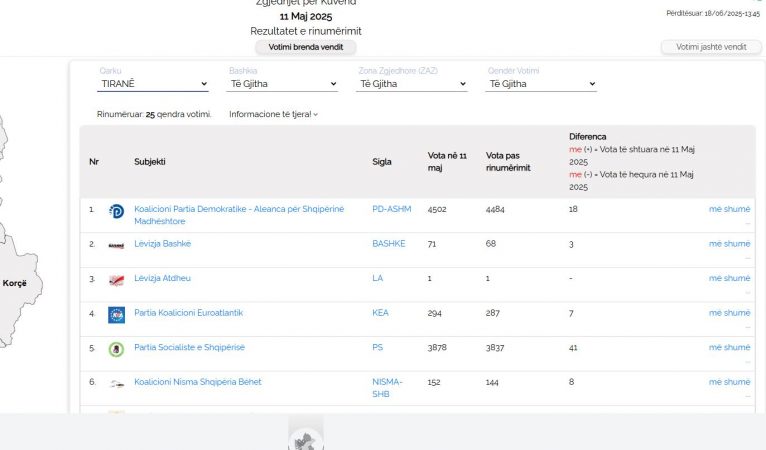Screen dimensions: 766x450
Task: Click the round map icon at page bottom
Action: pyautogui.click(x=305, y=440)
